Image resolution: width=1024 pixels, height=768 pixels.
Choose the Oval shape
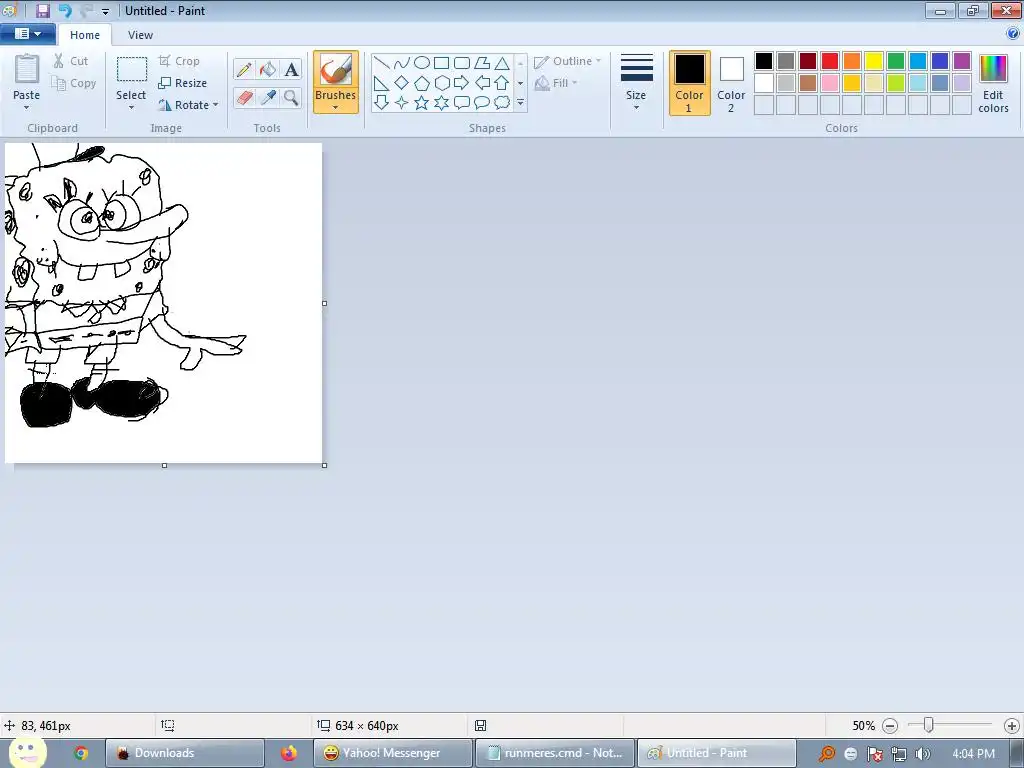(422, 63)
